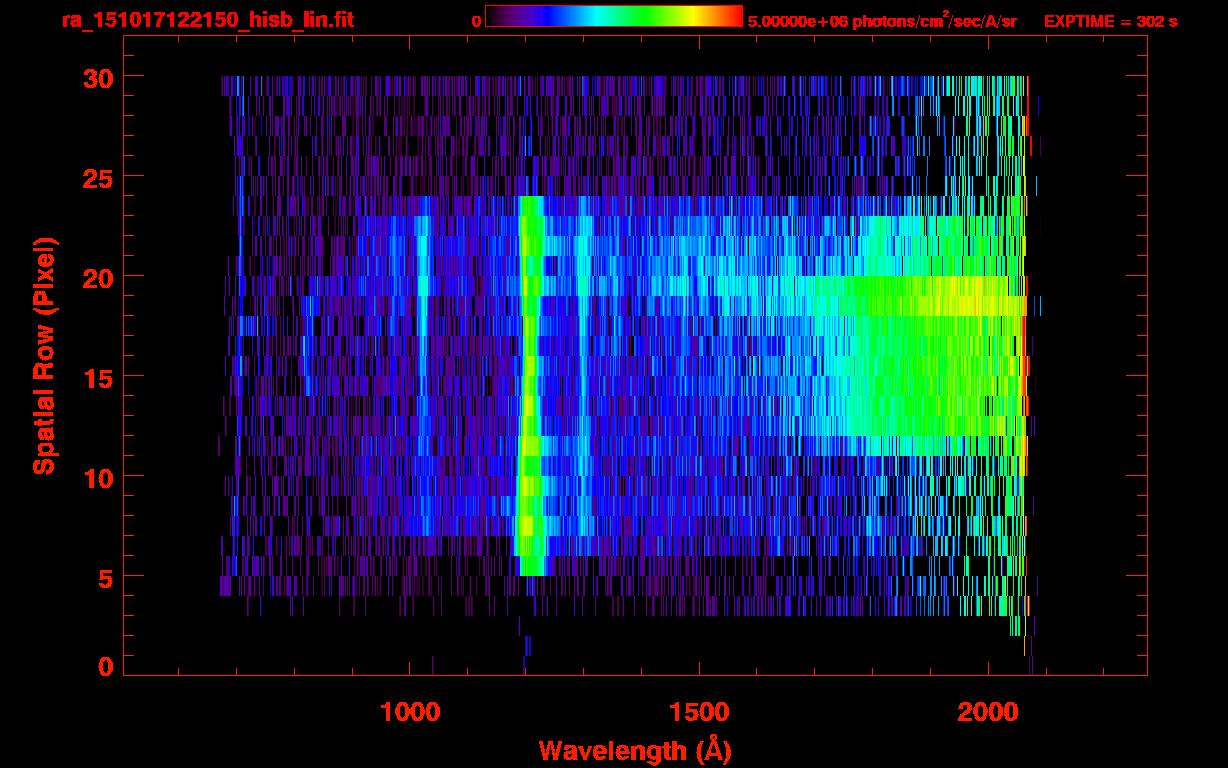Screen dimensions: 1228x768
Task: Click the Spatial Row (Pixel) axis title
Action: pyautogui.click(x=44, y=356)
